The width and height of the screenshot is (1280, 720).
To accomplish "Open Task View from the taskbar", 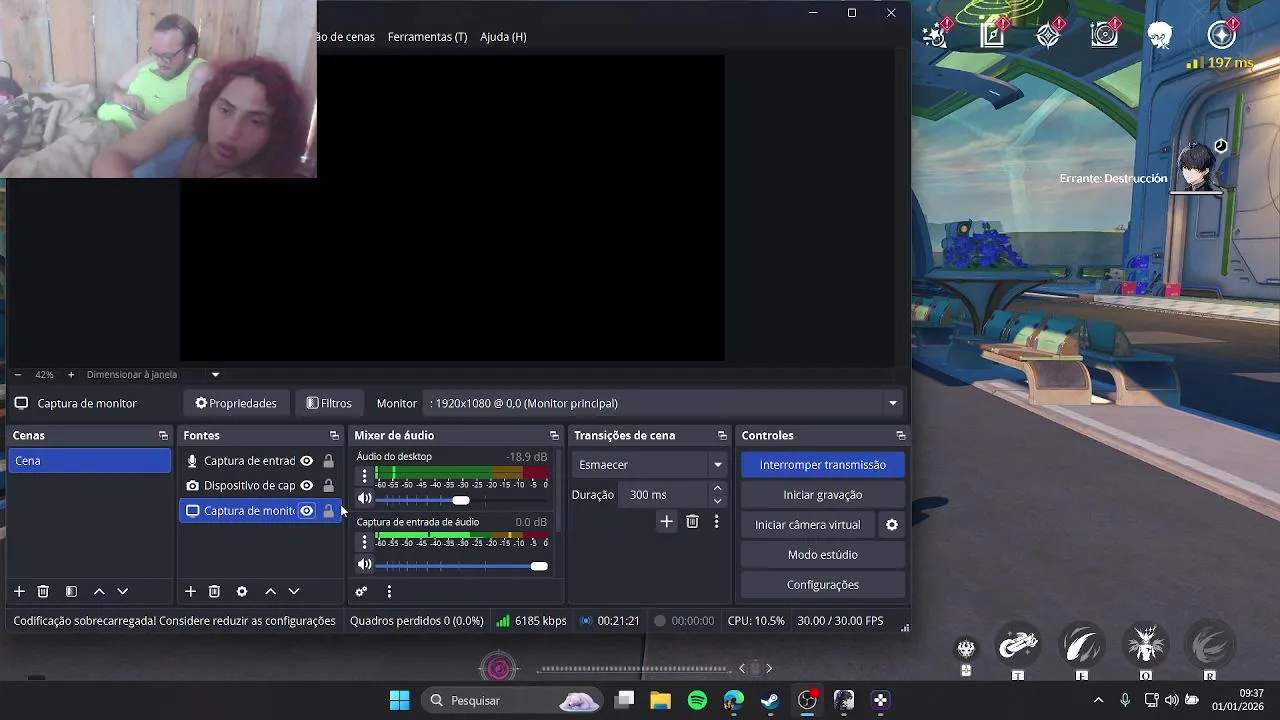I will pyautogui.click(x=625, y=701).
